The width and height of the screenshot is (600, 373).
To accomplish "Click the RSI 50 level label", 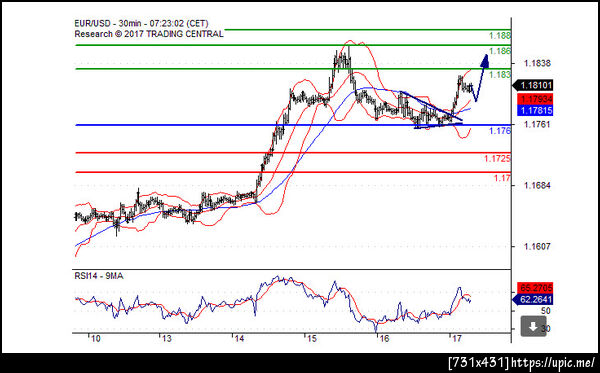I will coord(545,311).
